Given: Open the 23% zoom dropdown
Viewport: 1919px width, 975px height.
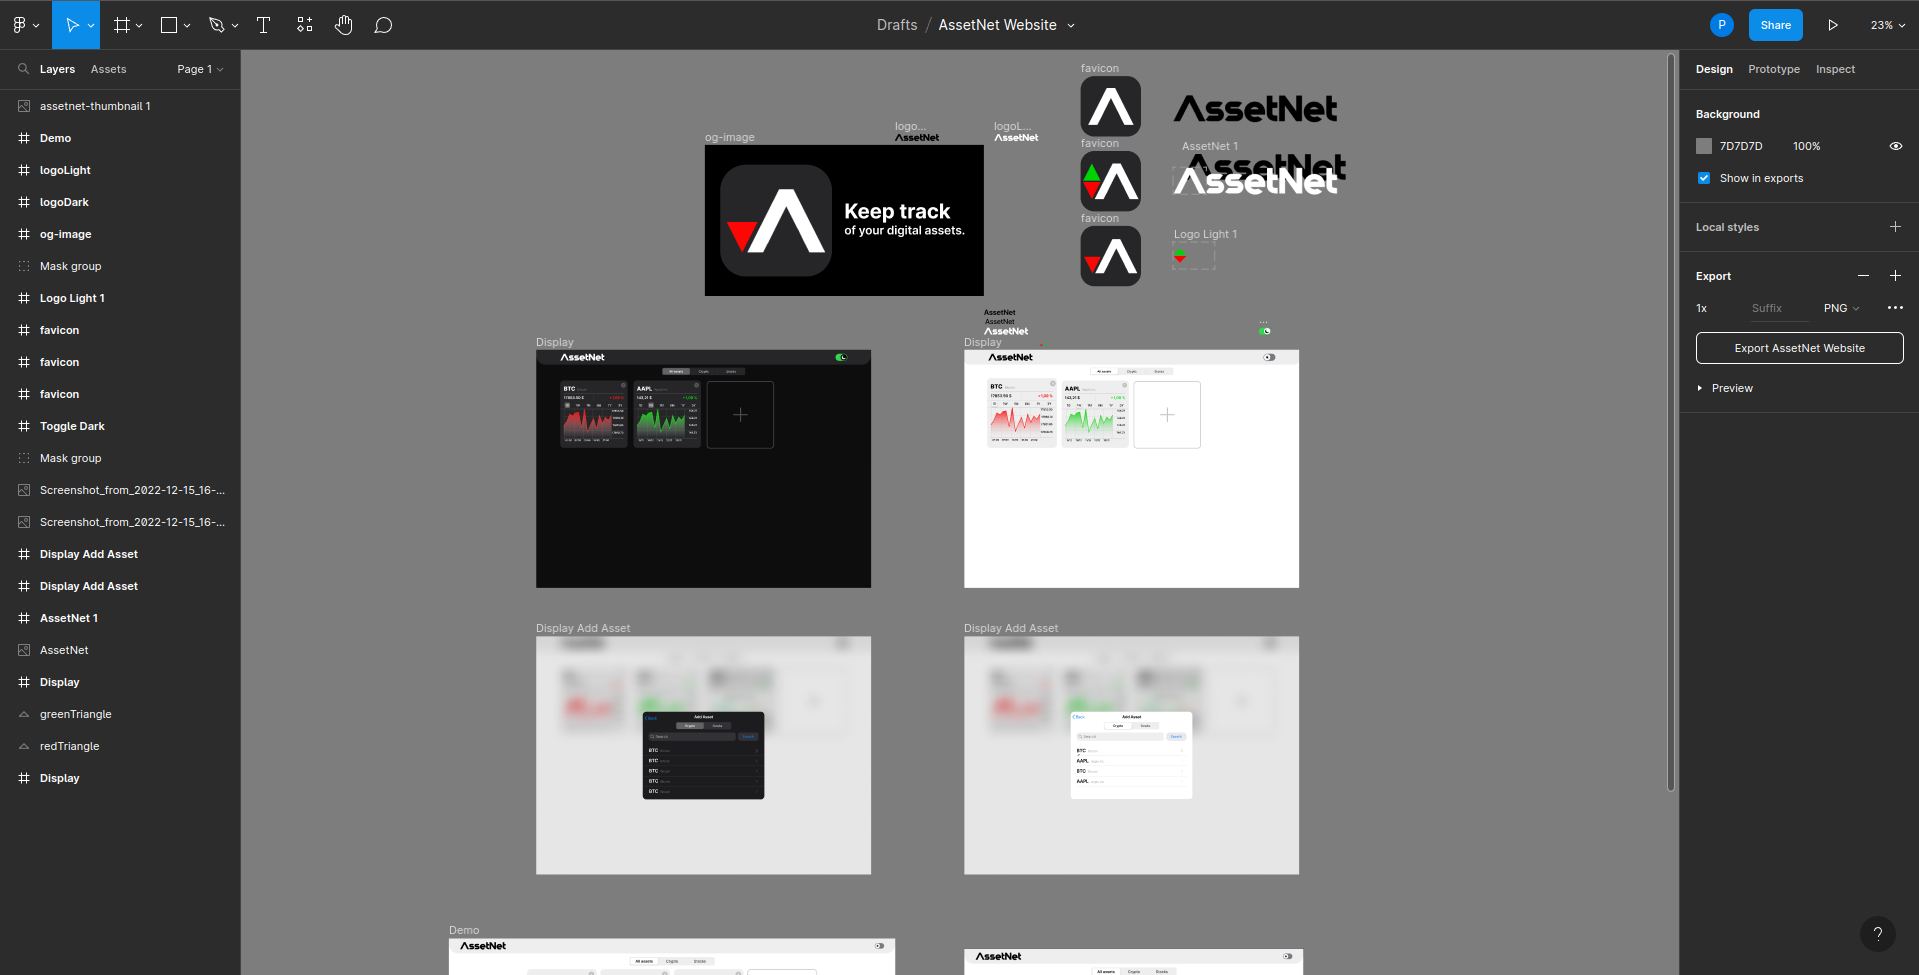Looking at the screenshot, I should point(1888,25).
